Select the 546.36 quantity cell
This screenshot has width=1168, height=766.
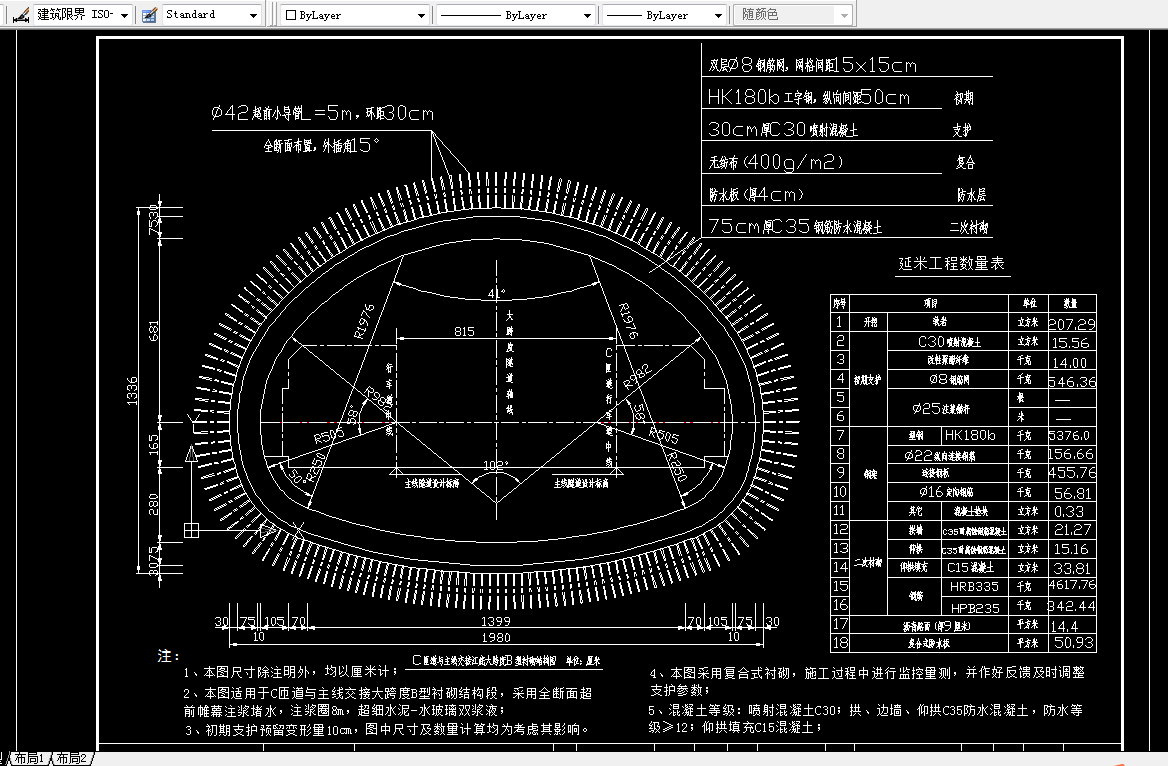tap(1072, 381)
